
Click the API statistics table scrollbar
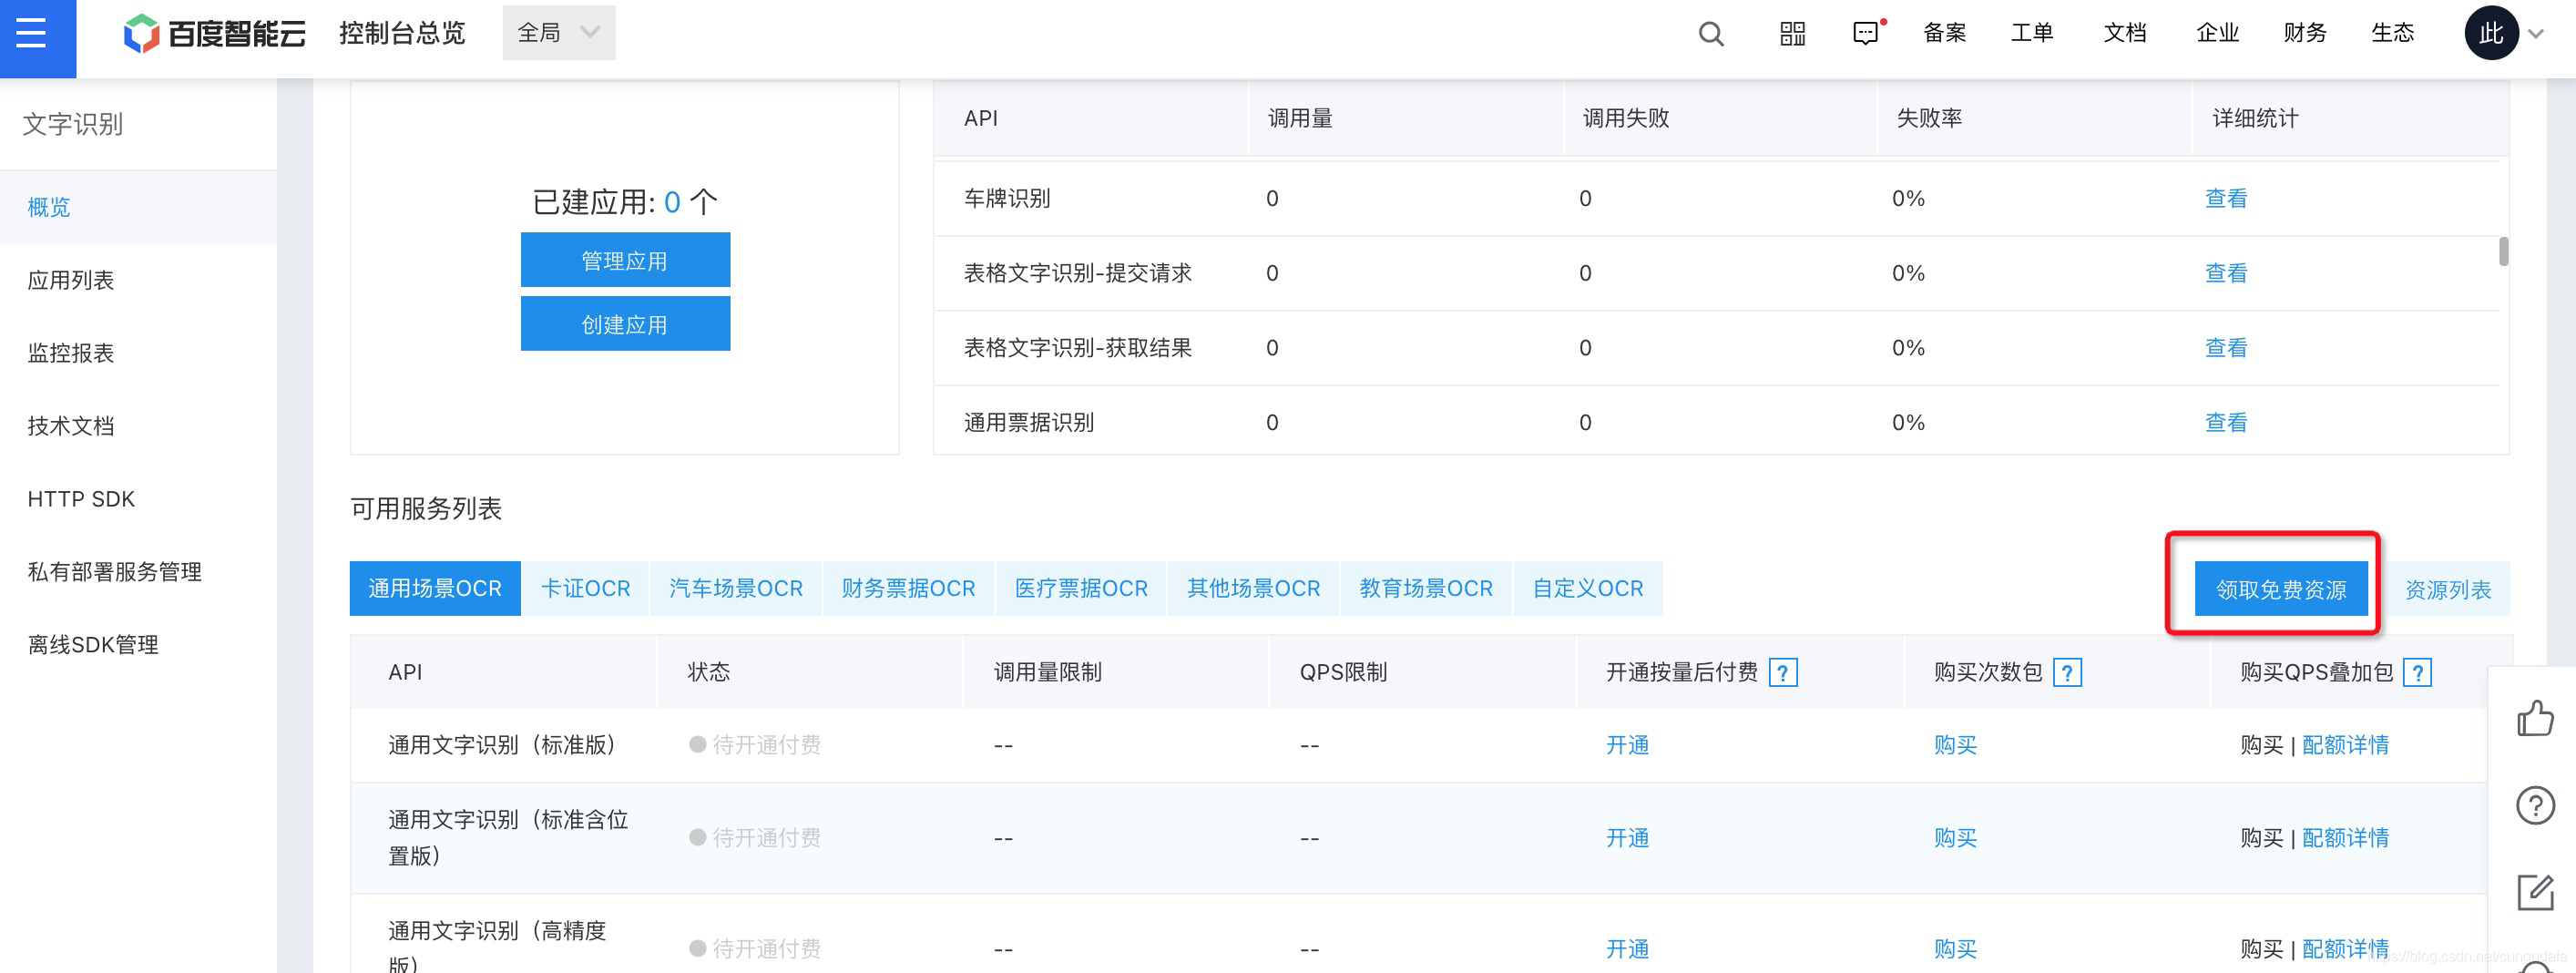2503,251
